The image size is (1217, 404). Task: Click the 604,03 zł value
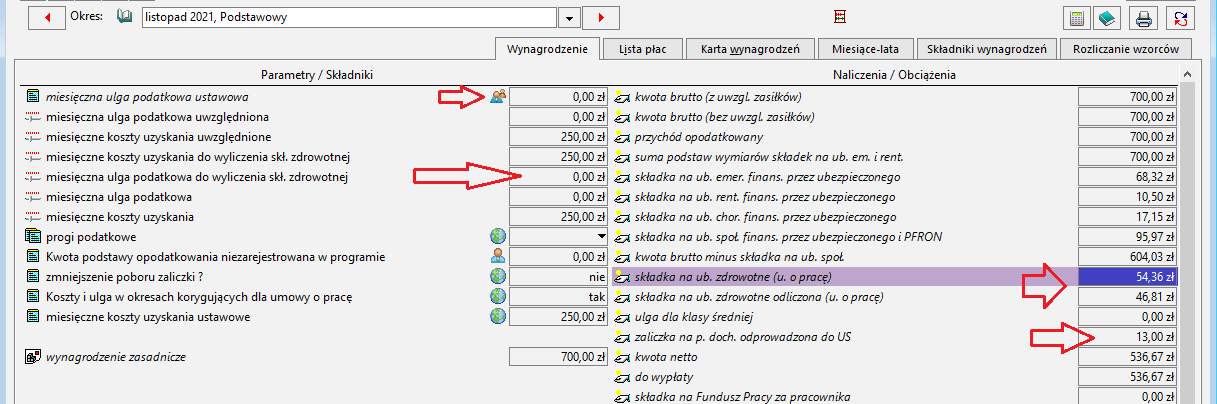pyautogui.click(x=1128, y=257)
